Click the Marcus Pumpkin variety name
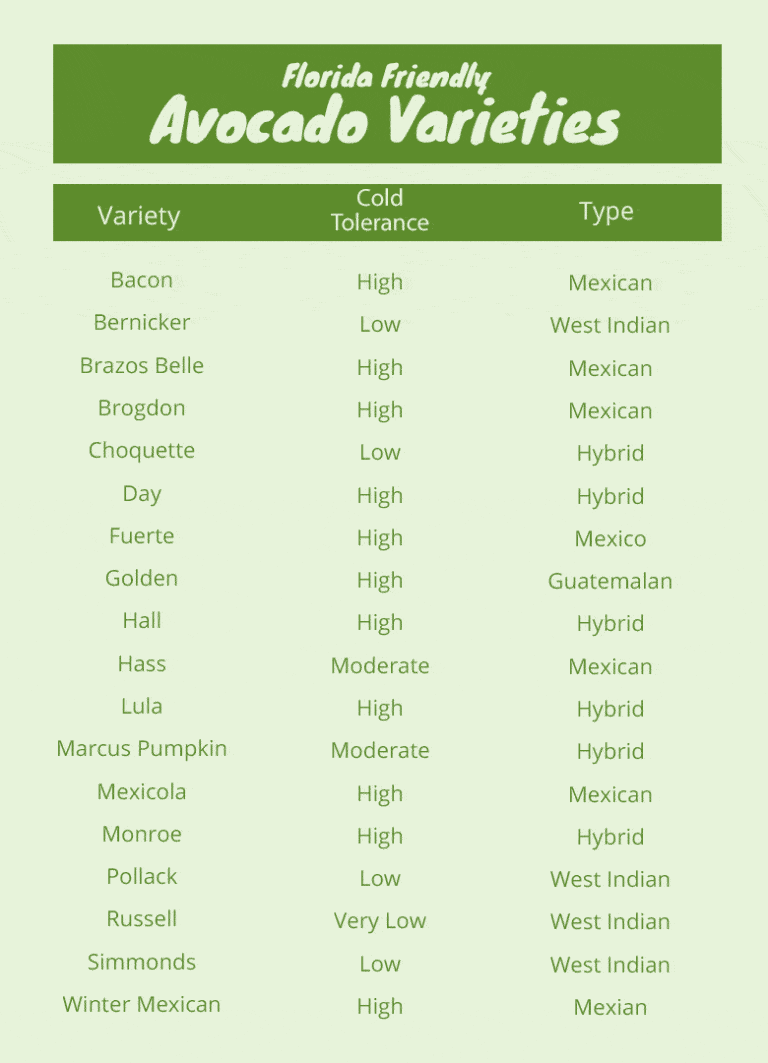The image size is (768, 1063). [x=142, y=749]
